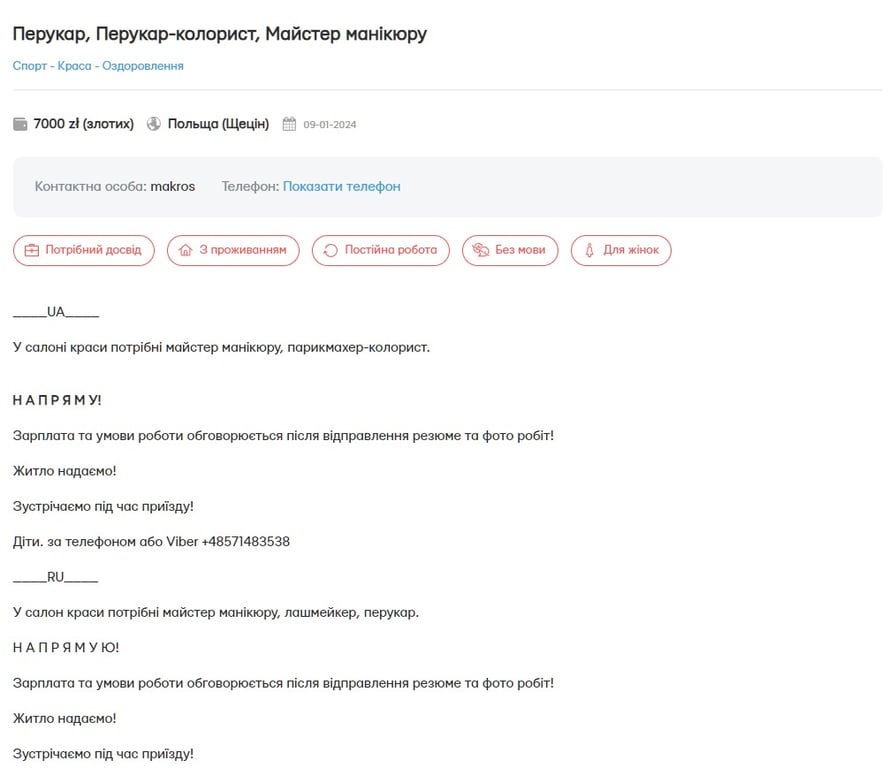Click the language icon in Без мови tag

(481, 250)
